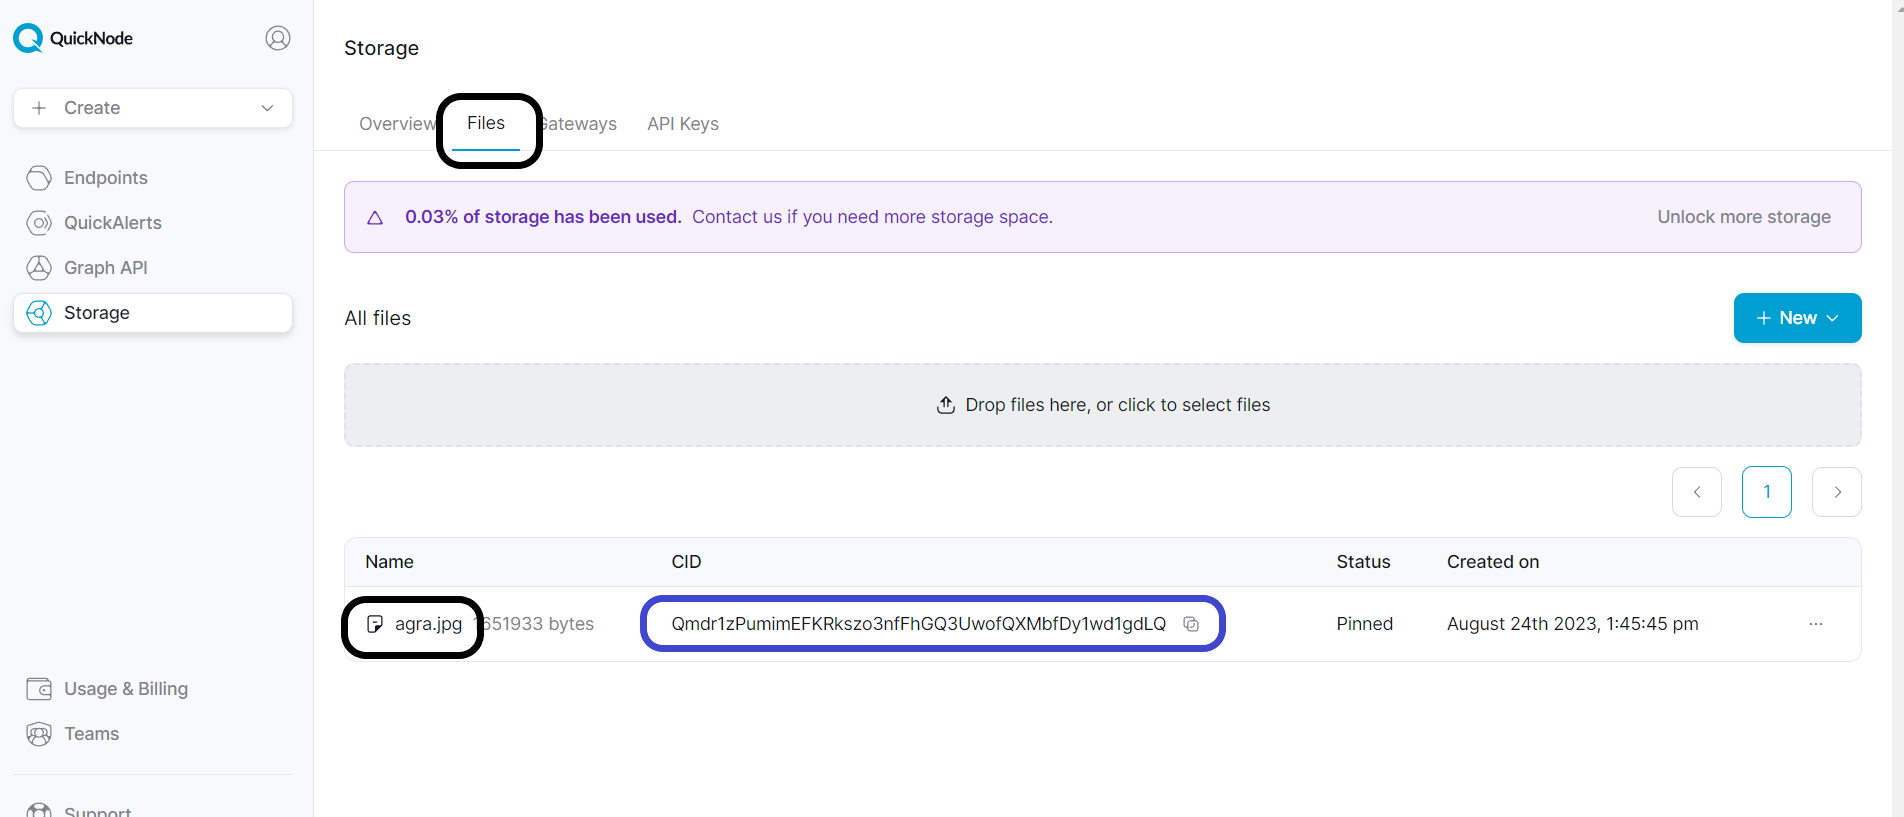Switch to the API Keys tab
1904x817 pixels.
[682, 124]
